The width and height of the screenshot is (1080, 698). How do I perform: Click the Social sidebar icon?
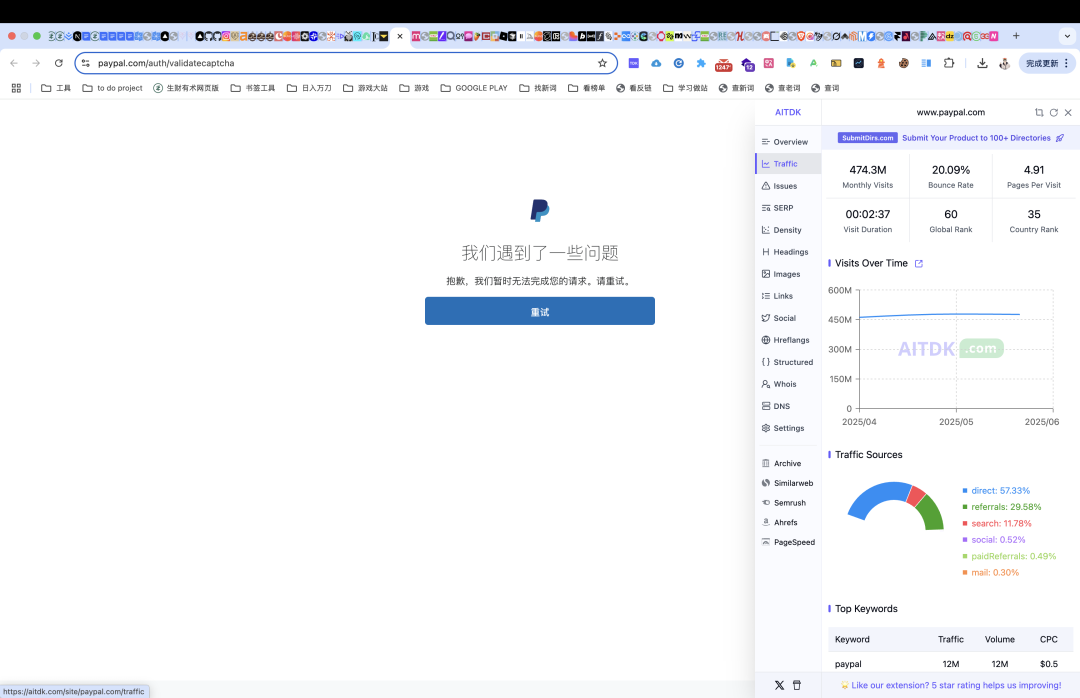tap(765, 318)
